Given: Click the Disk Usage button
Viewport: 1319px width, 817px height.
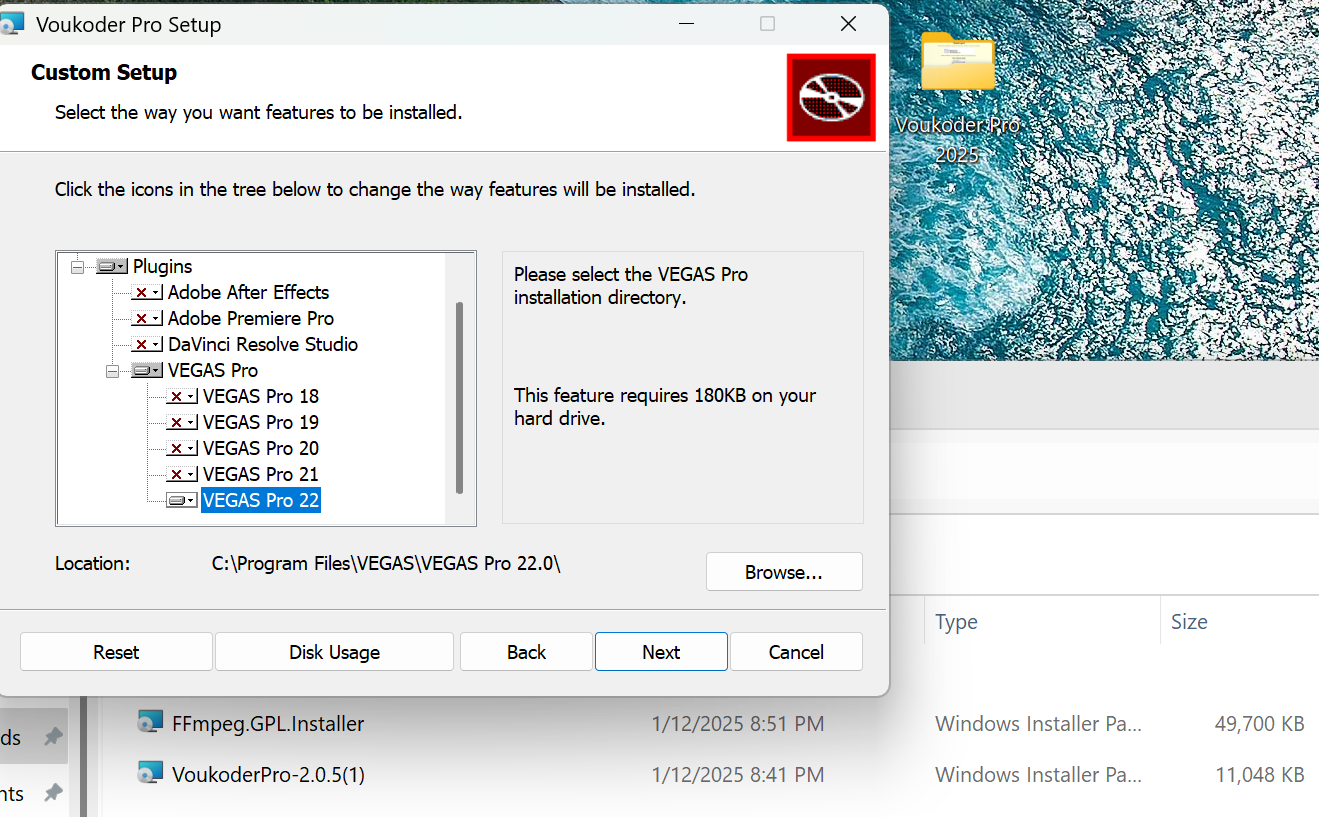Looking at the screenshot, I should (334, 652).
